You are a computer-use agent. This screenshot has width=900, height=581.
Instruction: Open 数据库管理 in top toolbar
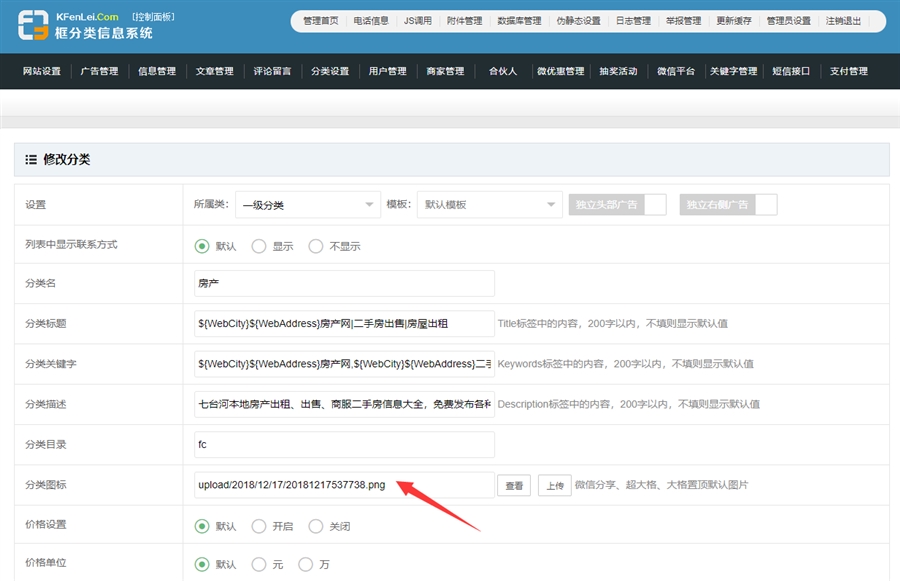pos(519,21)
